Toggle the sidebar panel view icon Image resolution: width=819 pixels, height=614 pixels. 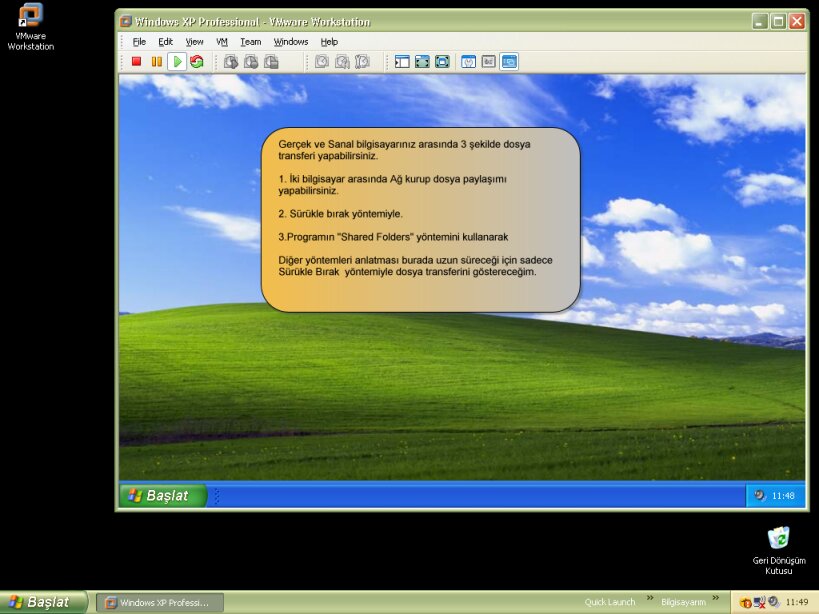(402, 62)
